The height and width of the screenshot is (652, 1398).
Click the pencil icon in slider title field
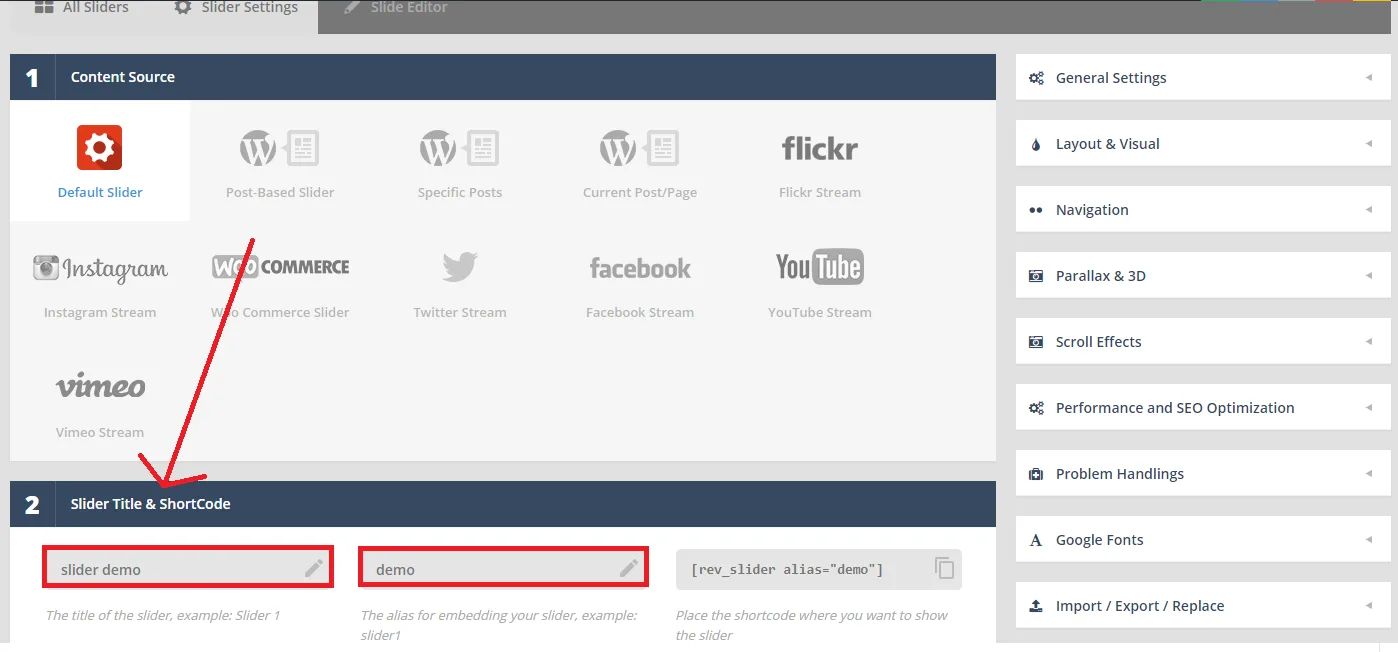[314, 568]
